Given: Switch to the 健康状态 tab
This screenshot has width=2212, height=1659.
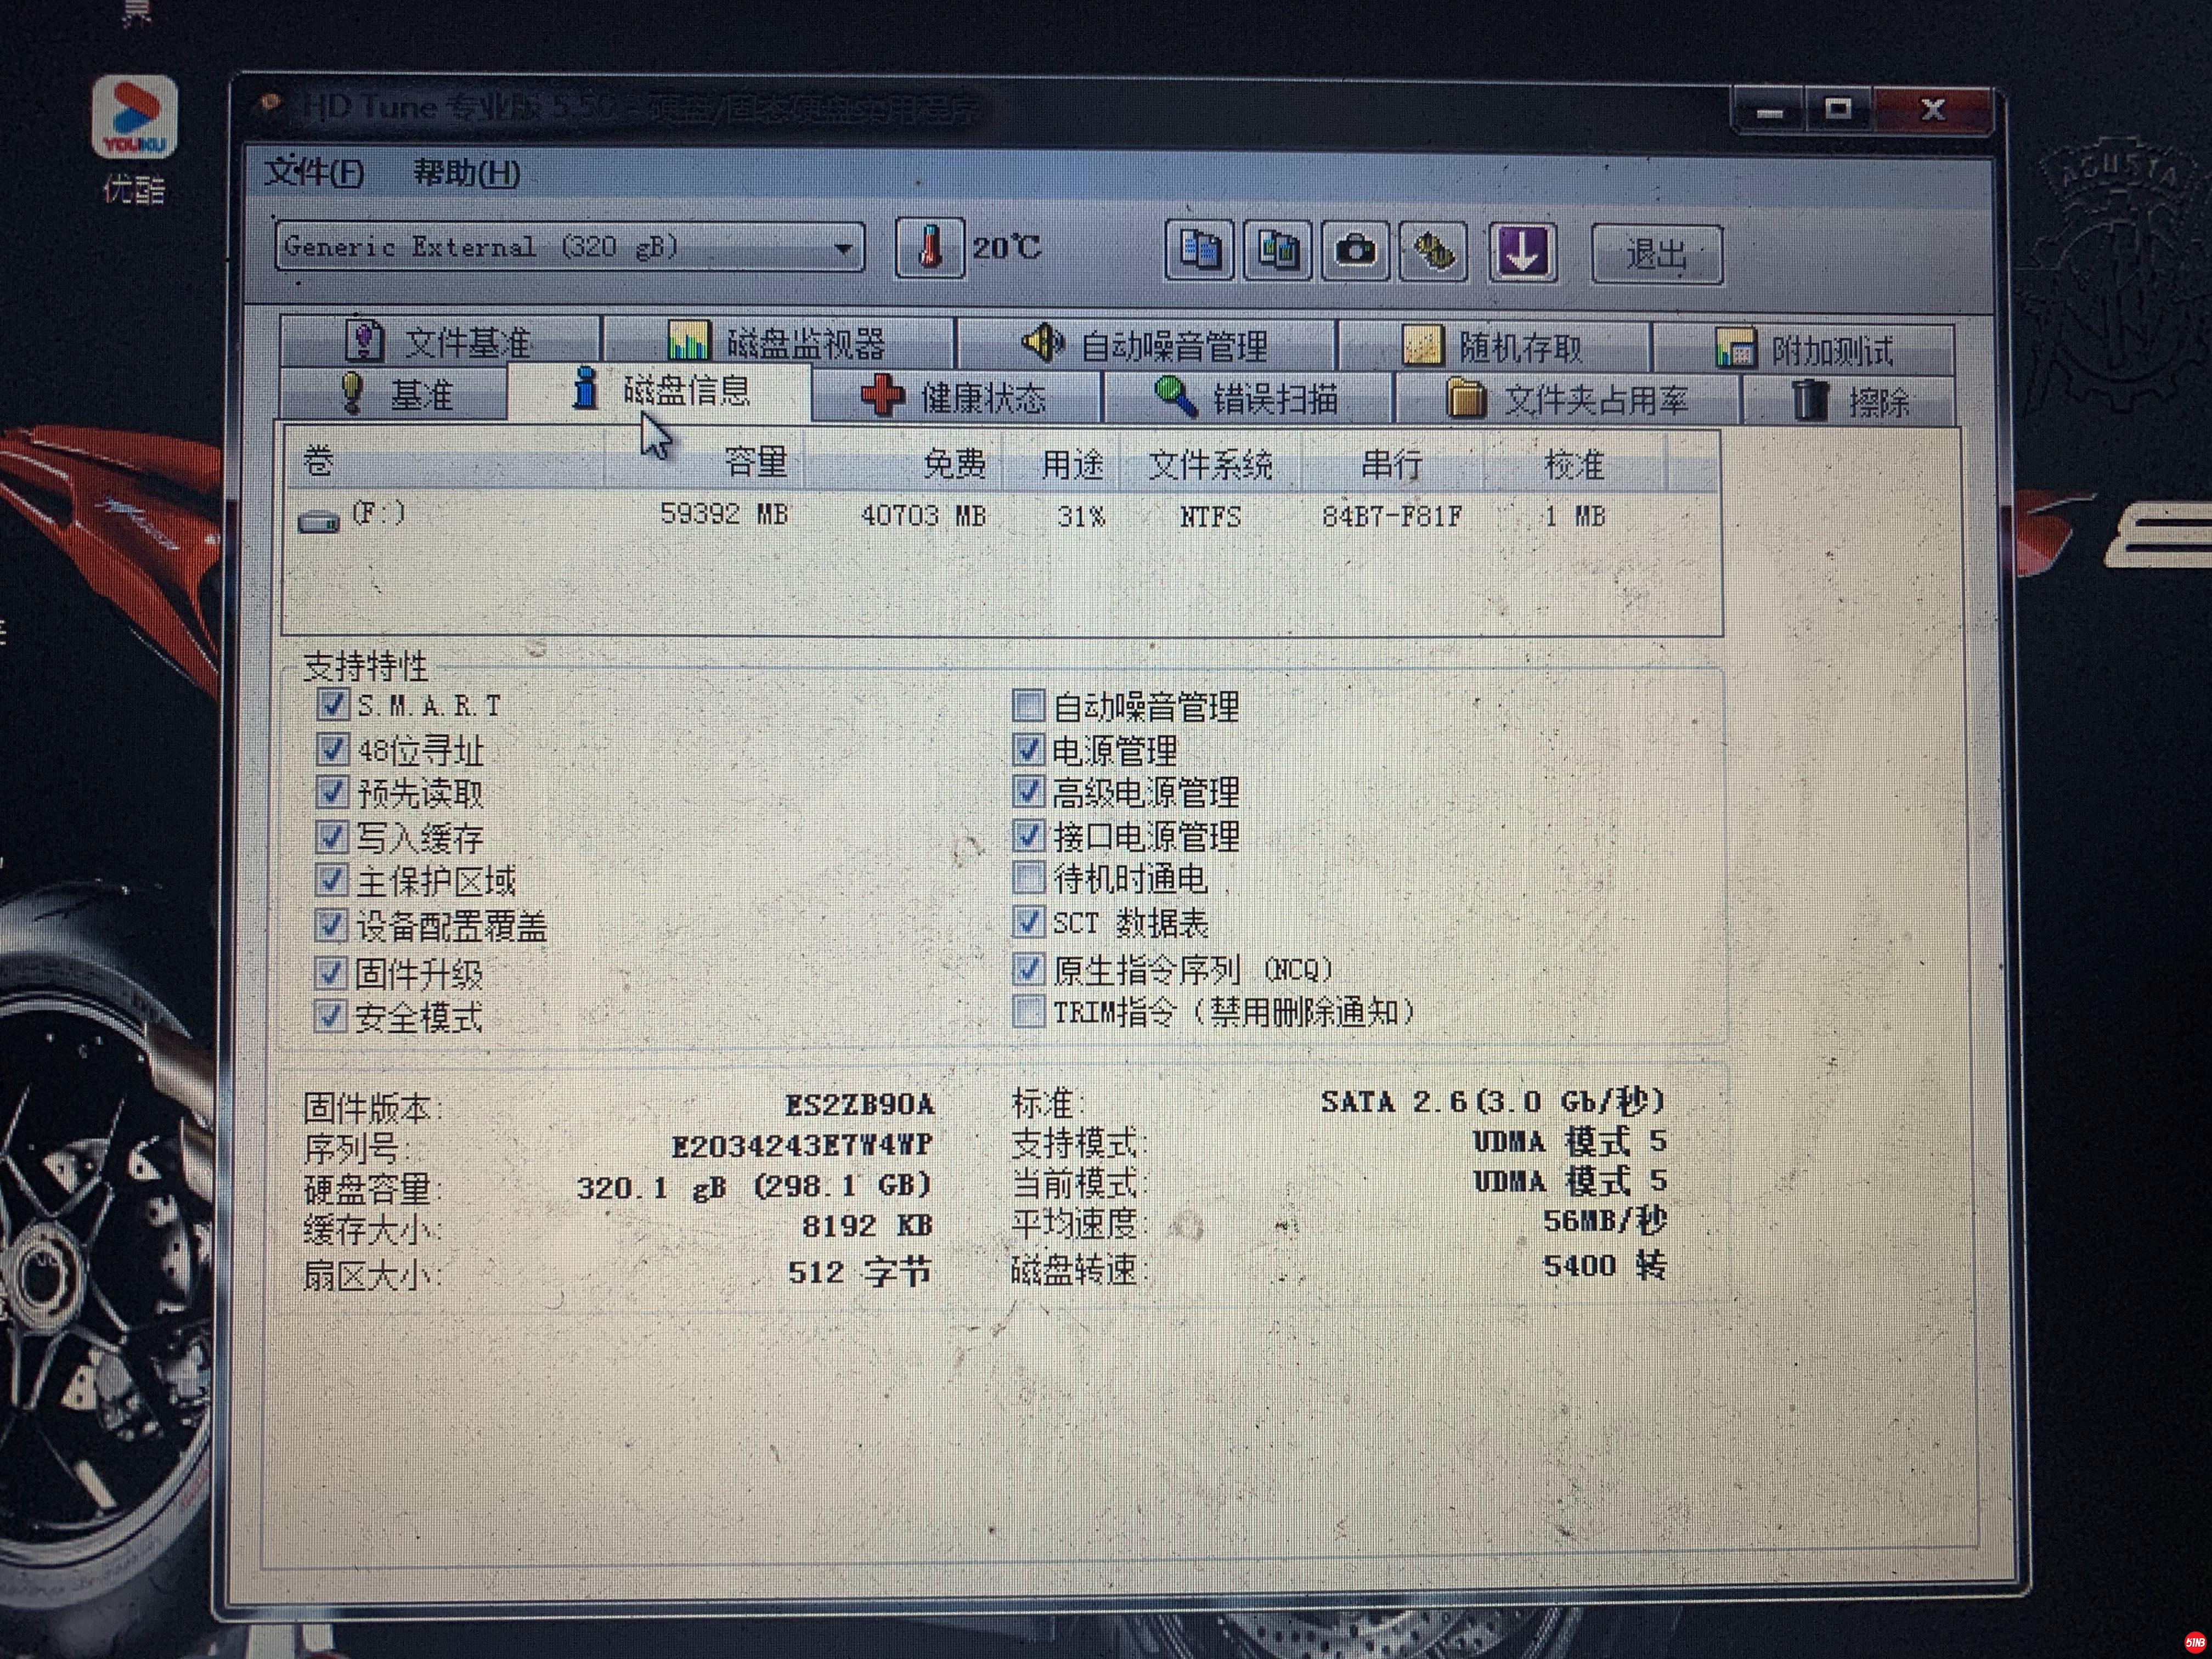Looking at the screenshot, I should (955, 398).
